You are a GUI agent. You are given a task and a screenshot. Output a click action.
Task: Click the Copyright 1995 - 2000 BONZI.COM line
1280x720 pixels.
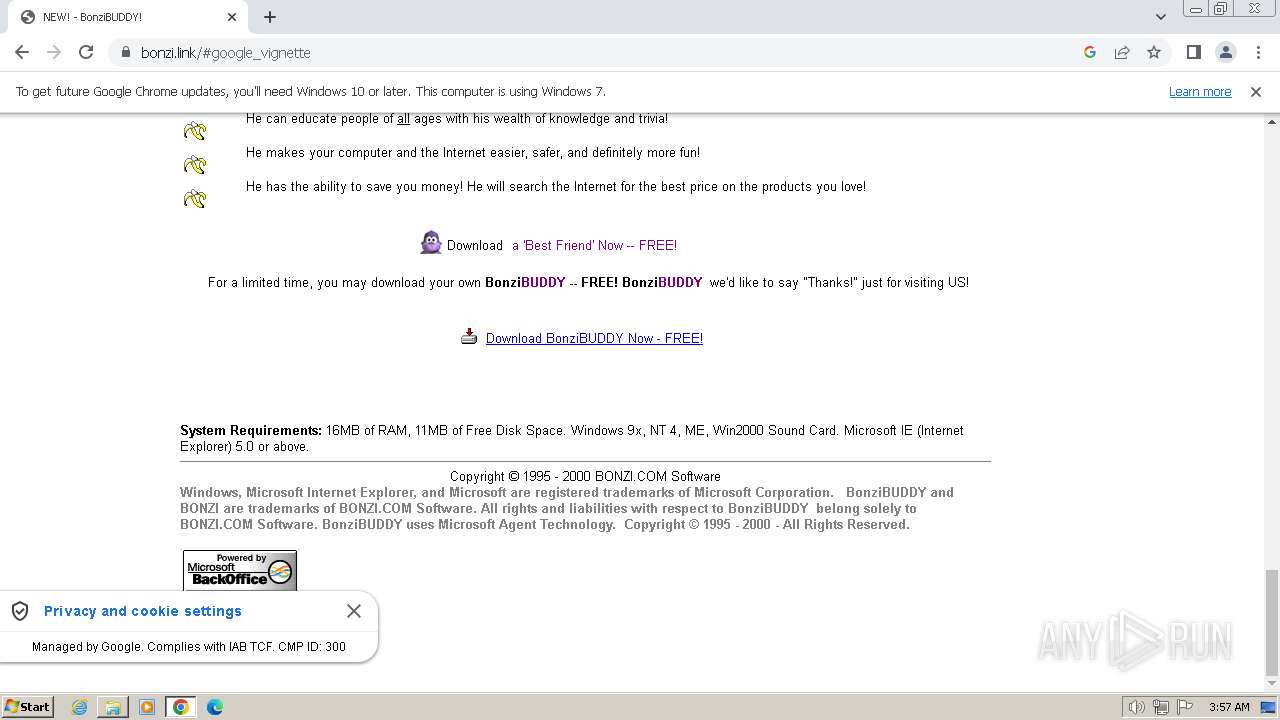click(x=585, y=476)
